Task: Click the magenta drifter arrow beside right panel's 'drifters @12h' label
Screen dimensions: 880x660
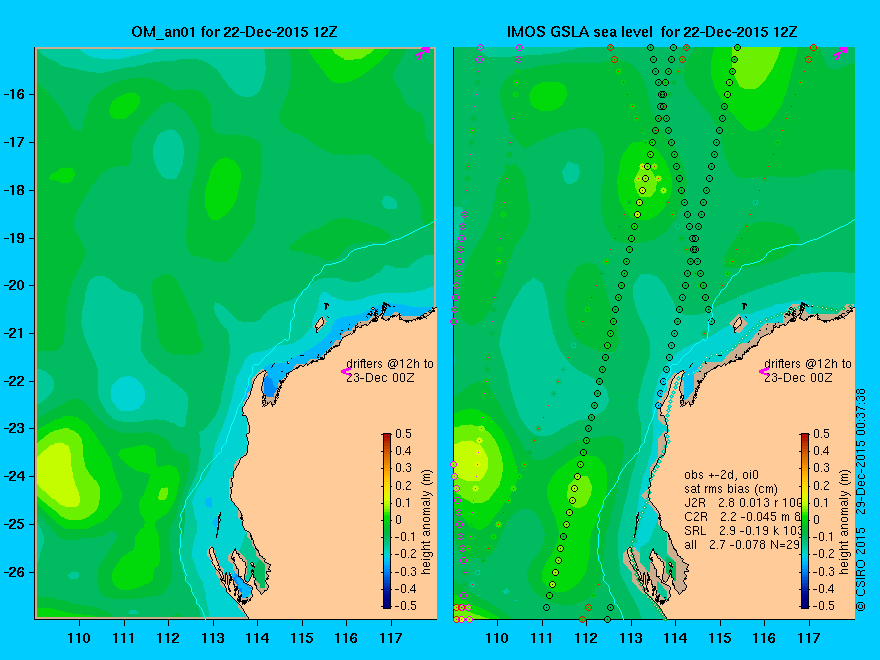Action: click(x=764, y=372)
